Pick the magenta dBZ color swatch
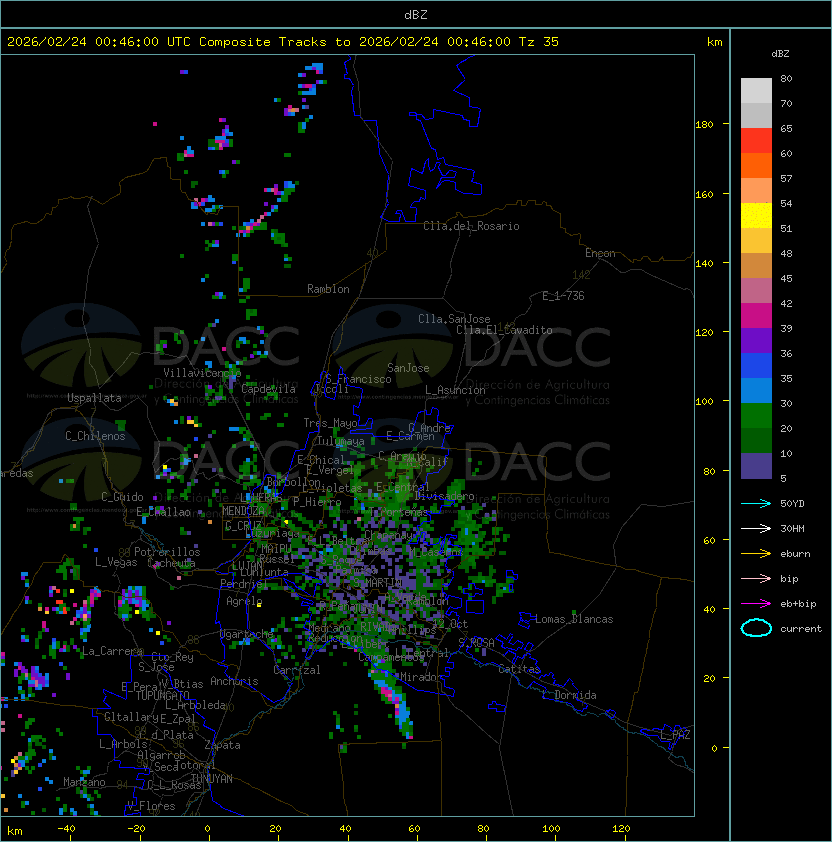 [x=756, y=316]
